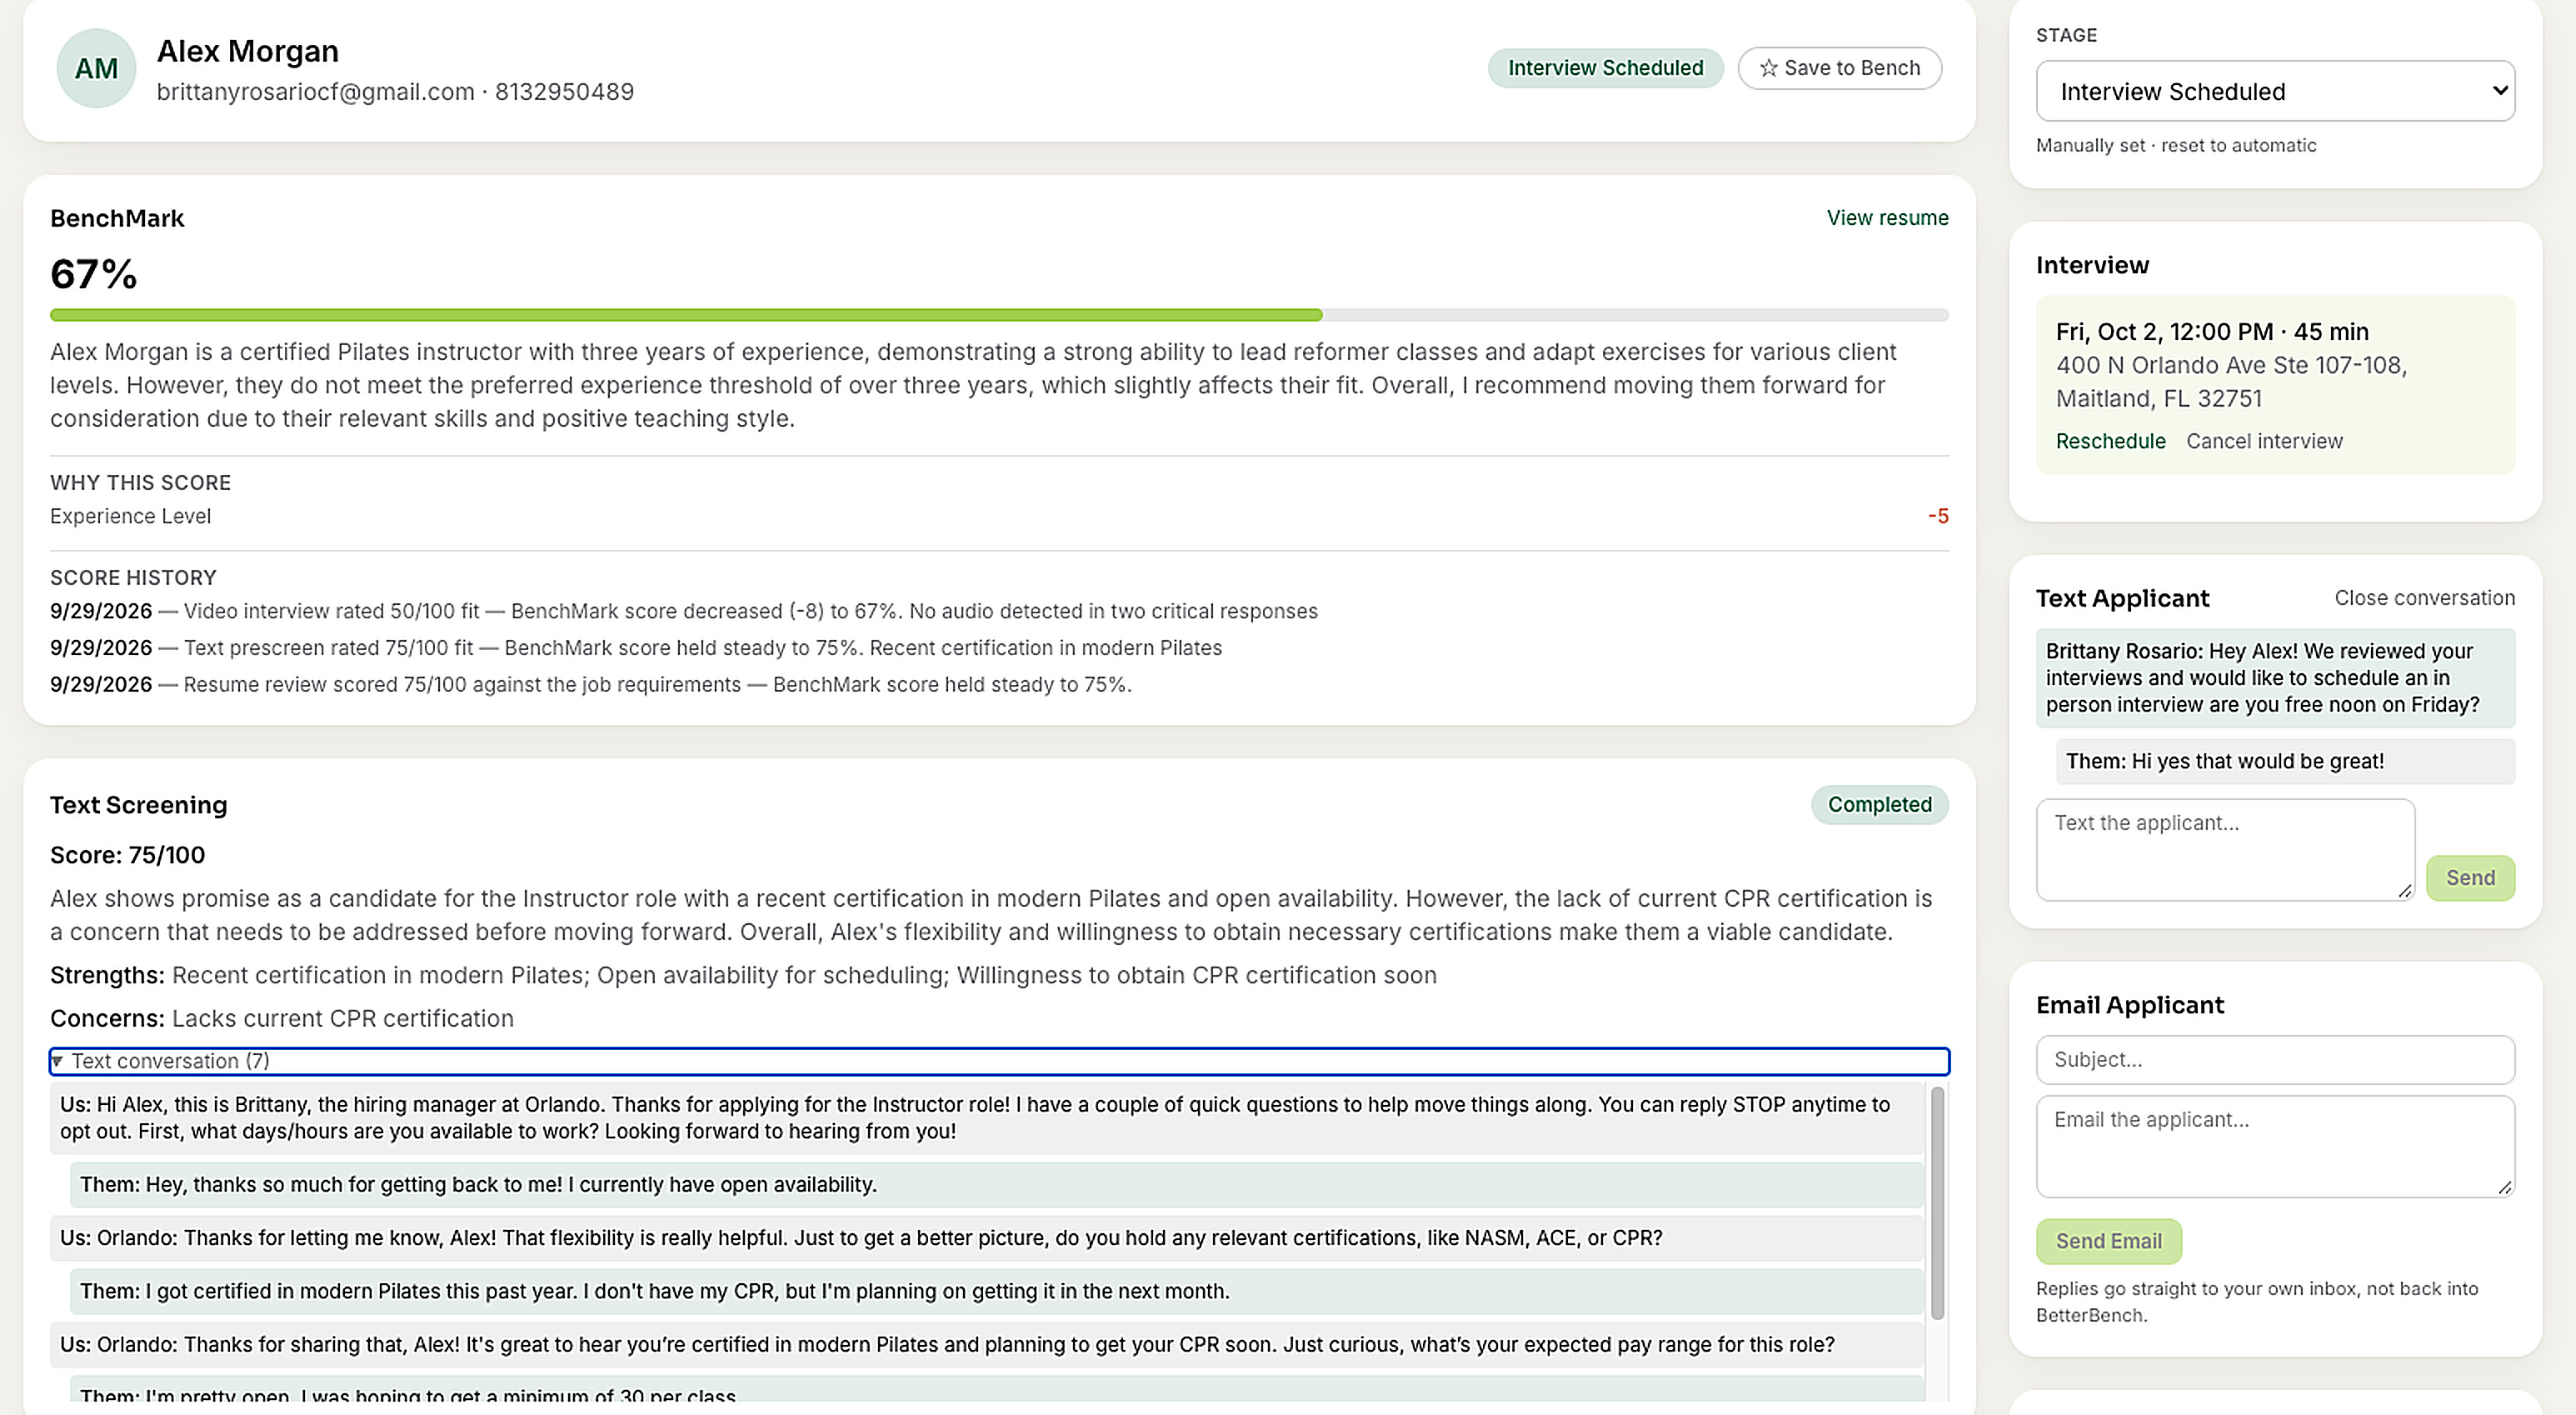The image size is (2576, 1415).
Task: Click the Hi yes that would be great reply
Action: (2285, 761)
